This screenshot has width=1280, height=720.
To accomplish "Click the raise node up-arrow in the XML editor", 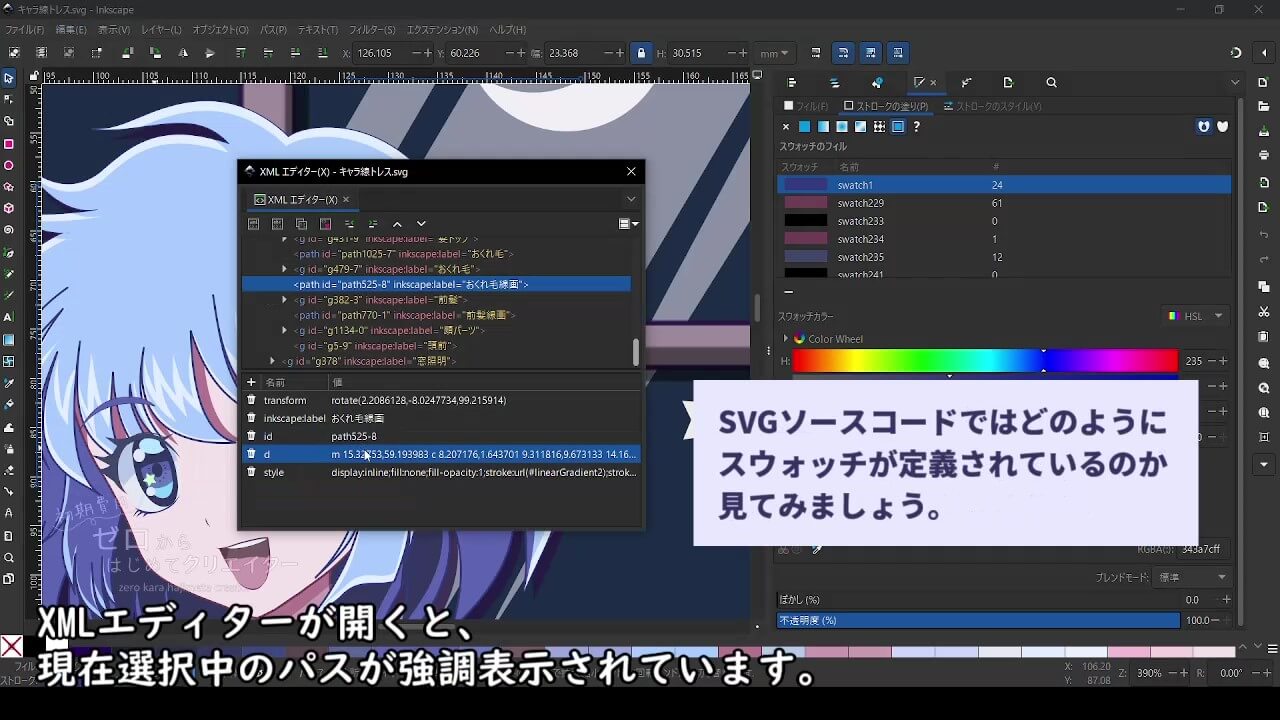I will (397, 224).
